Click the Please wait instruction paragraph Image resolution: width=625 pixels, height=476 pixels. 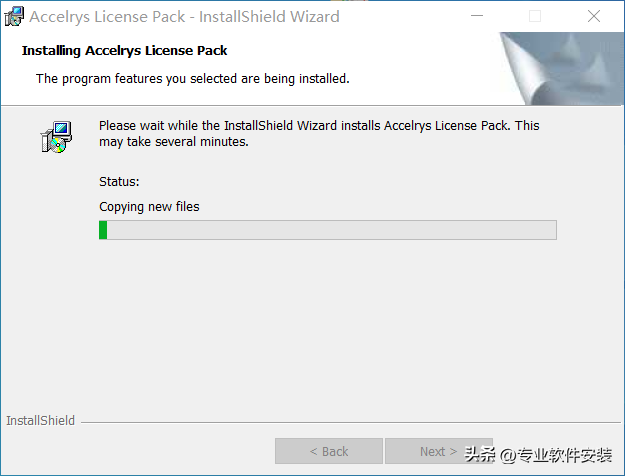point(319,134)
